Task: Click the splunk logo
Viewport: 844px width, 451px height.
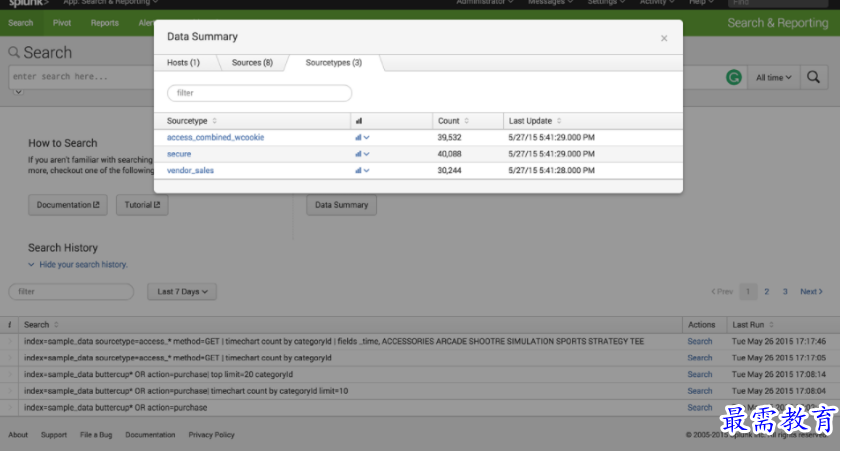Action: (28, 3)
